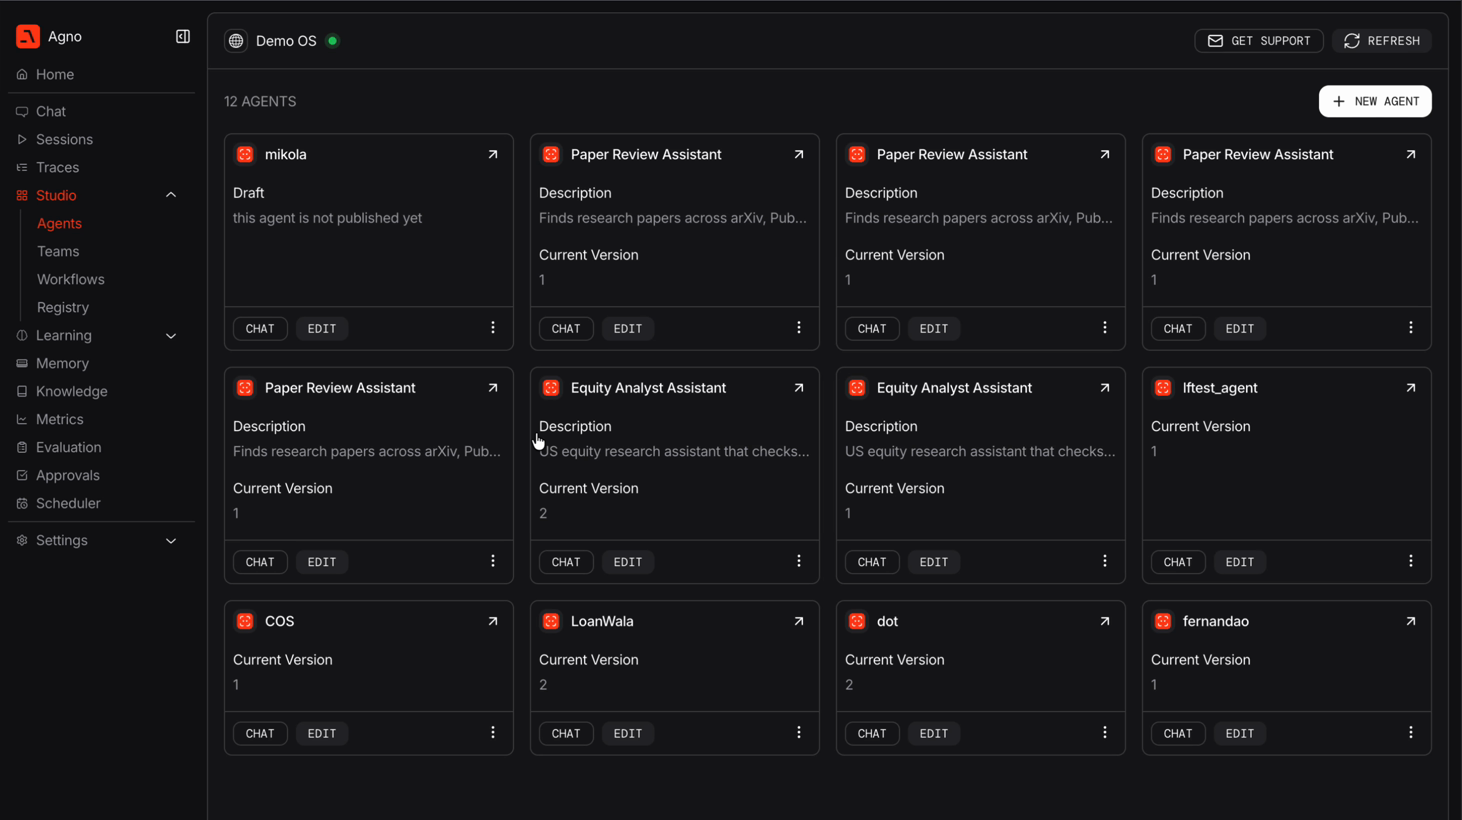Click the '12 AGENTS' count text
Image resolution: width=1462 pixels, height=820 pixels.
[260, 102]
